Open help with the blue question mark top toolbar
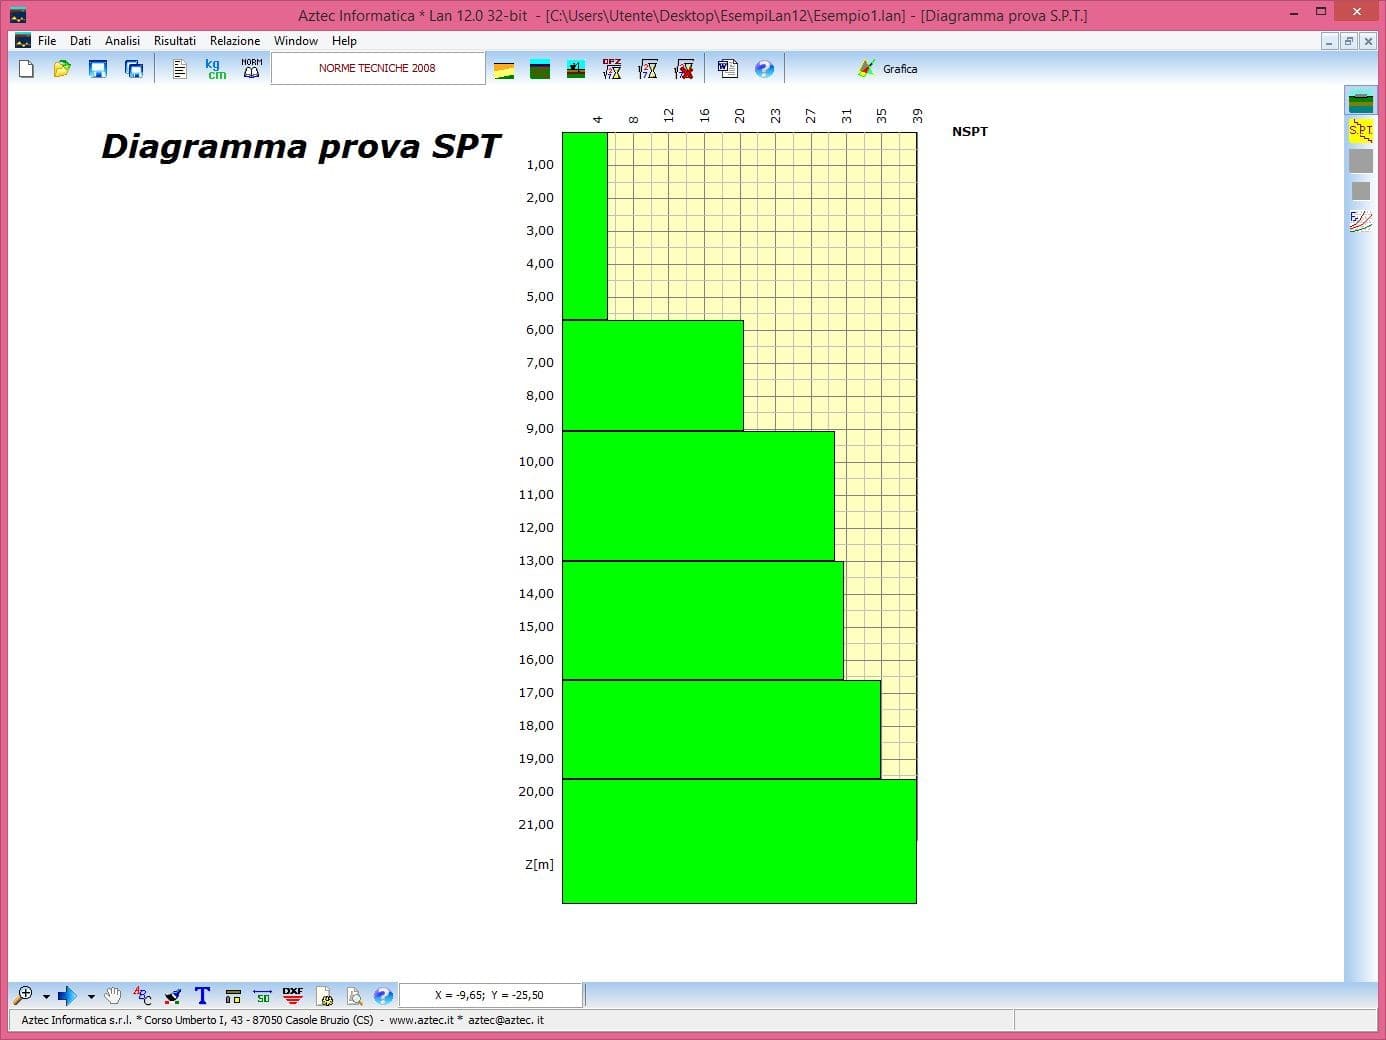 (x=764, y=69)
